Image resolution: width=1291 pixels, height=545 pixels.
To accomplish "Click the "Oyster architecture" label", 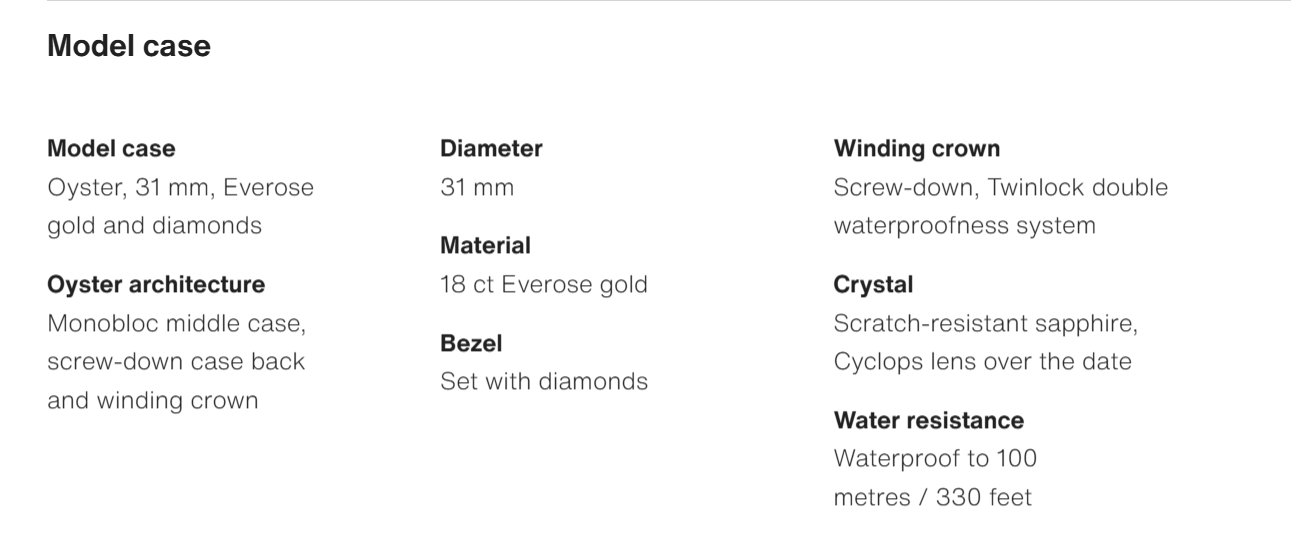I will click(156, 285).
